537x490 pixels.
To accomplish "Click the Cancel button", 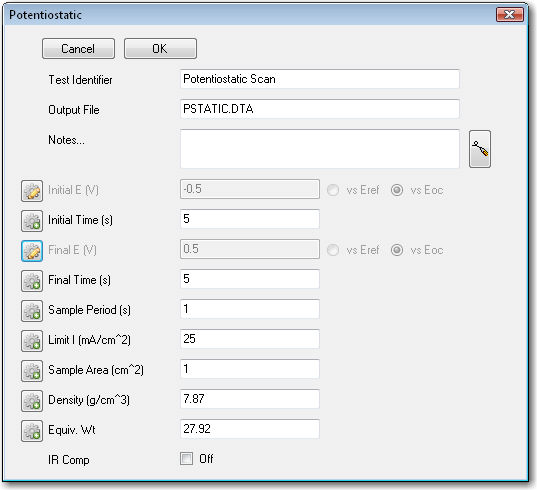I will click(x=78, y=49).
